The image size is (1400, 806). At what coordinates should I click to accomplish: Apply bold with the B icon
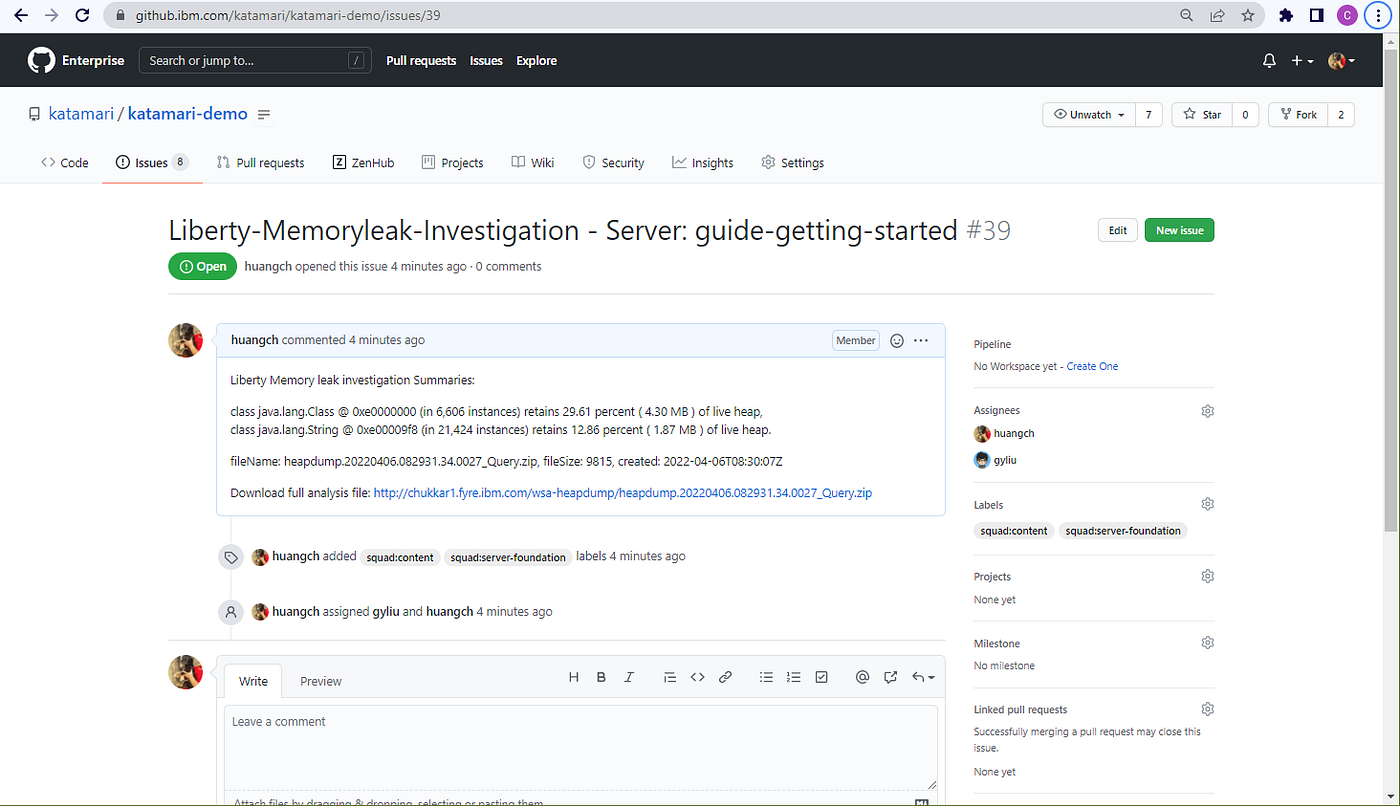coord(601,677)
